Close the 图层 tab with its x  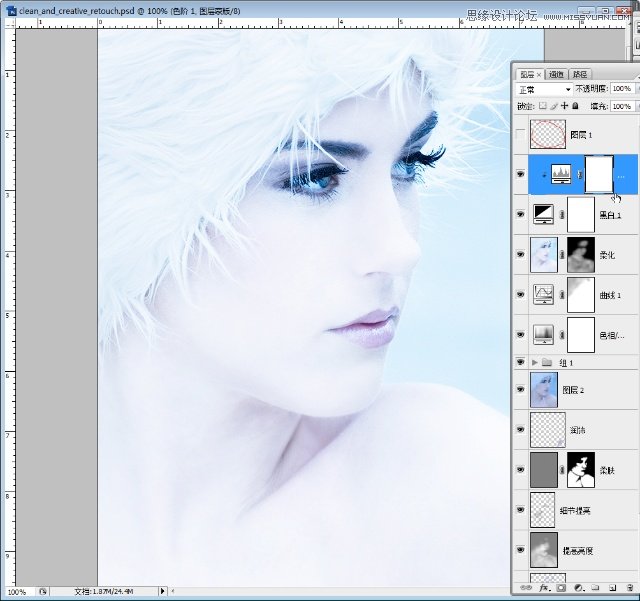point(539,75)
